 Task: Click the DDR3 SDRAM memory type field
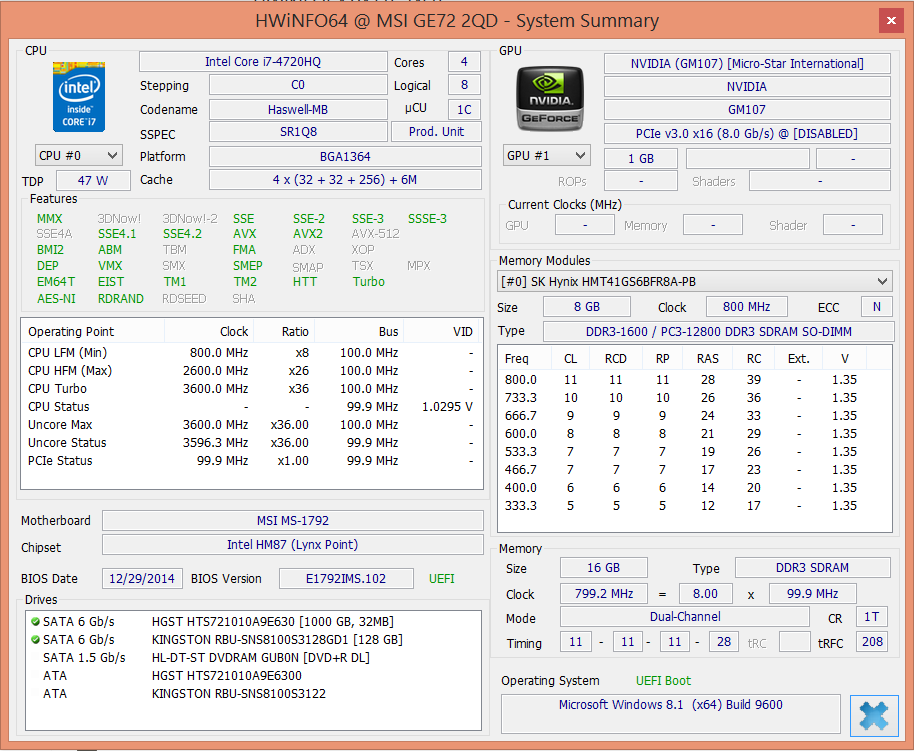tap(813, 568)
